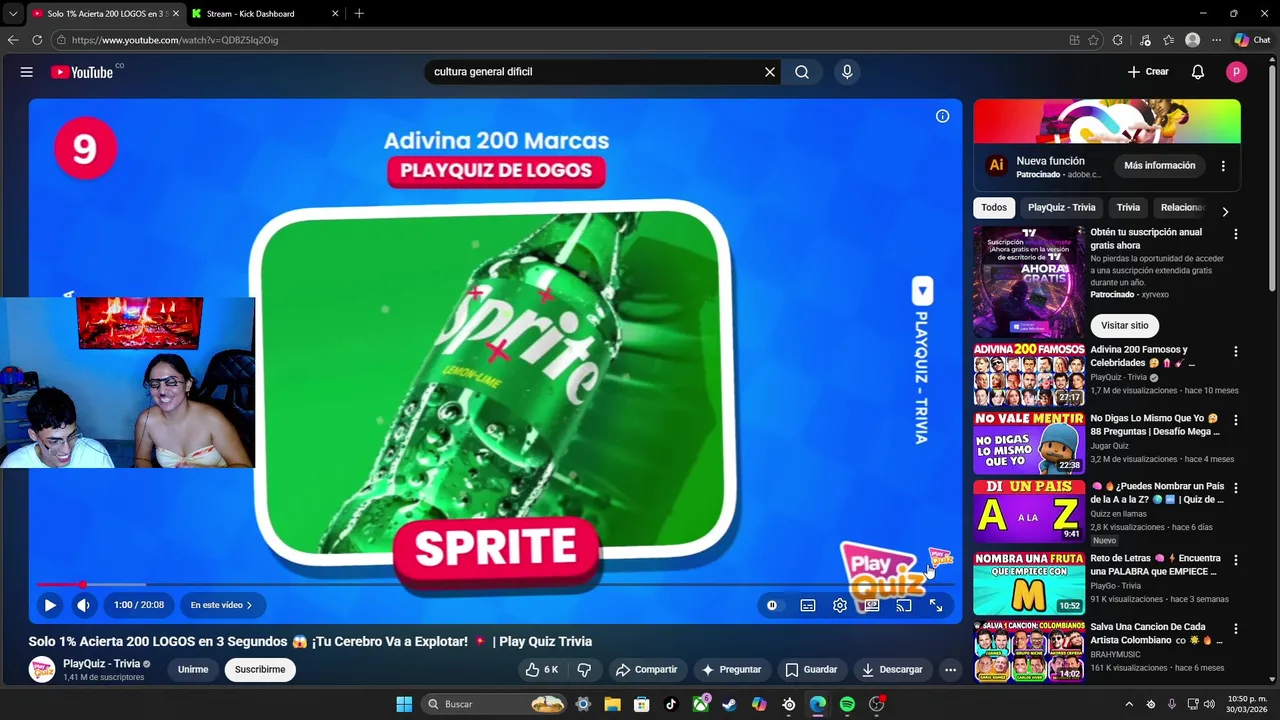Show more filter chips with the arrow

click(1225, 211)
